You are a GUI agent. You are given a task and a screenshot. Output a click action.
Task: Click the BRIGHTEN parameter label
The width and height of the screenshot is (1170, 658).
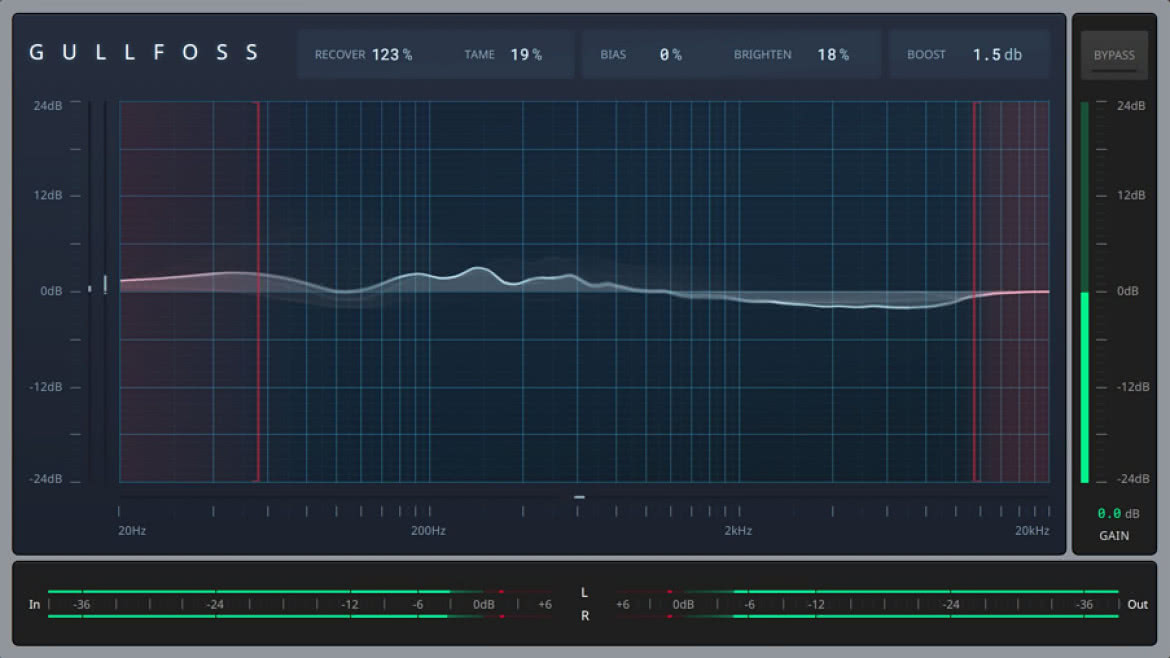point(763,54)
